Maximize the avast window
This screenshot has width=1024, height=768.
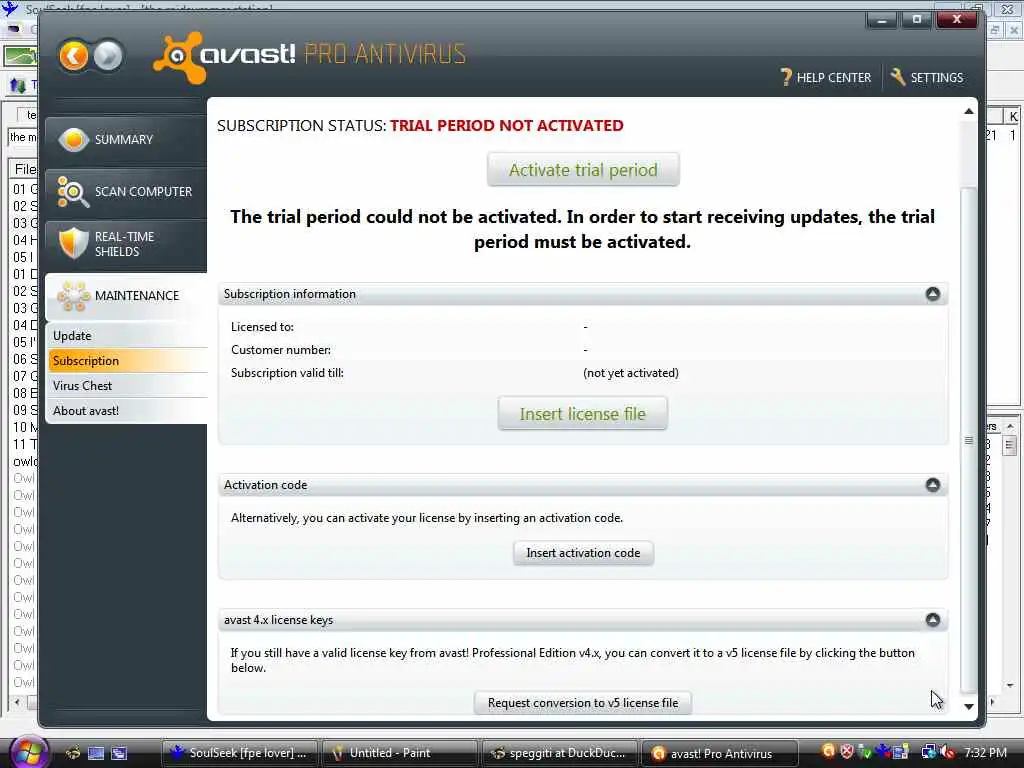click(917, 20)
